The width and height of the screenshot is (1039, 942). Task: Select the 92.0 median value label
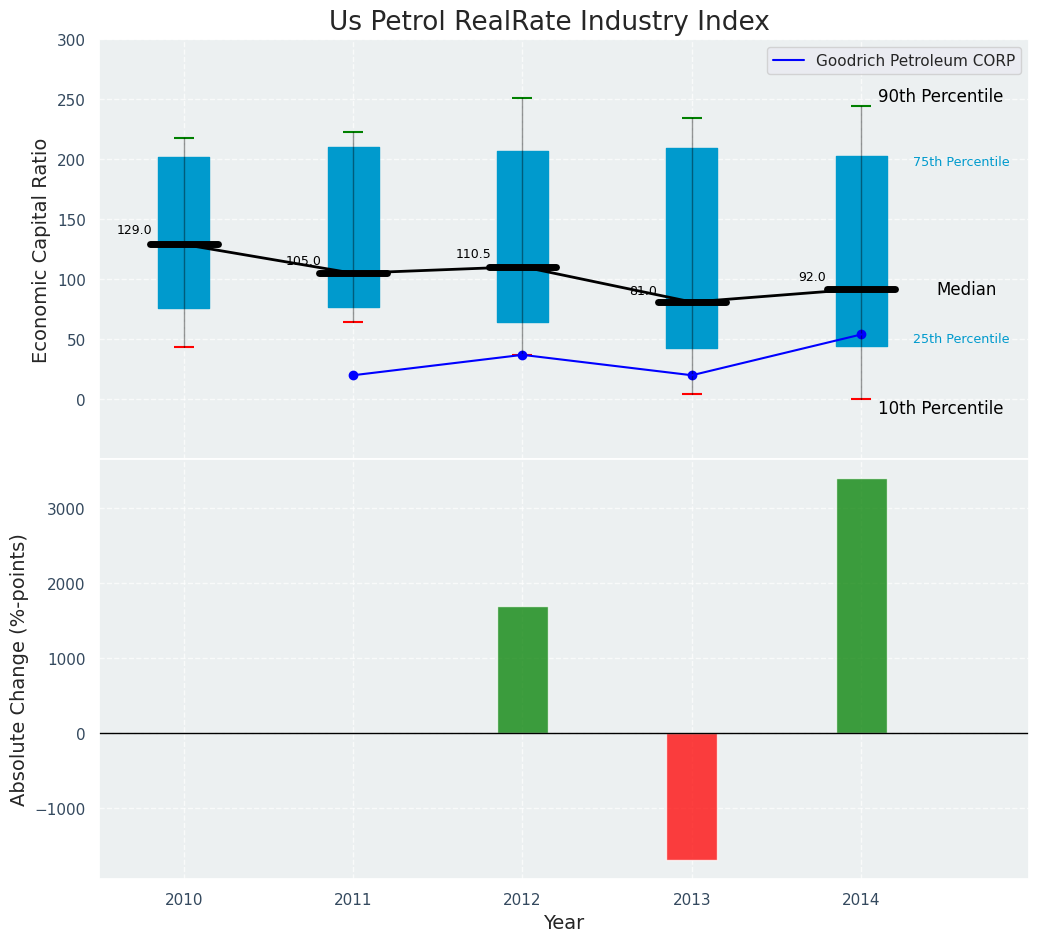(x=812, y=277)
